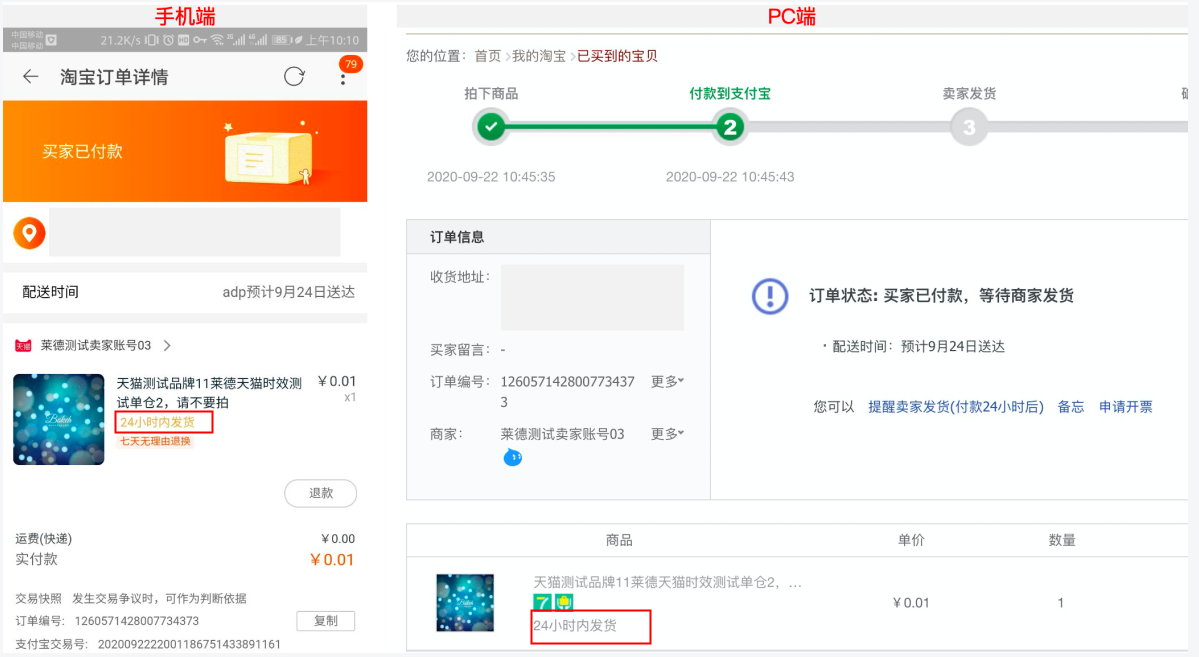Tap the 支付宝交易号 value on mobile
This screenshot has width=1199, height=657.
189,644
